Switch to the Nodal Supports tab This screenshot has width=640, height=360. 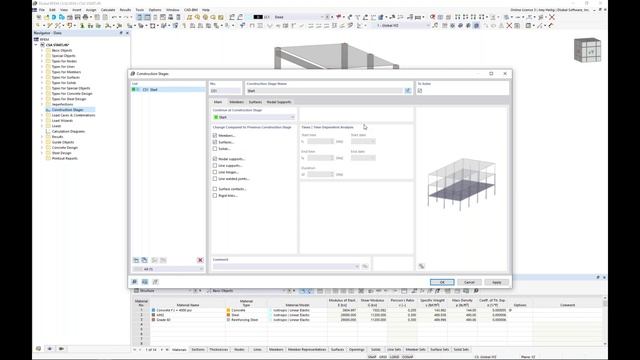tap(279, 102)
